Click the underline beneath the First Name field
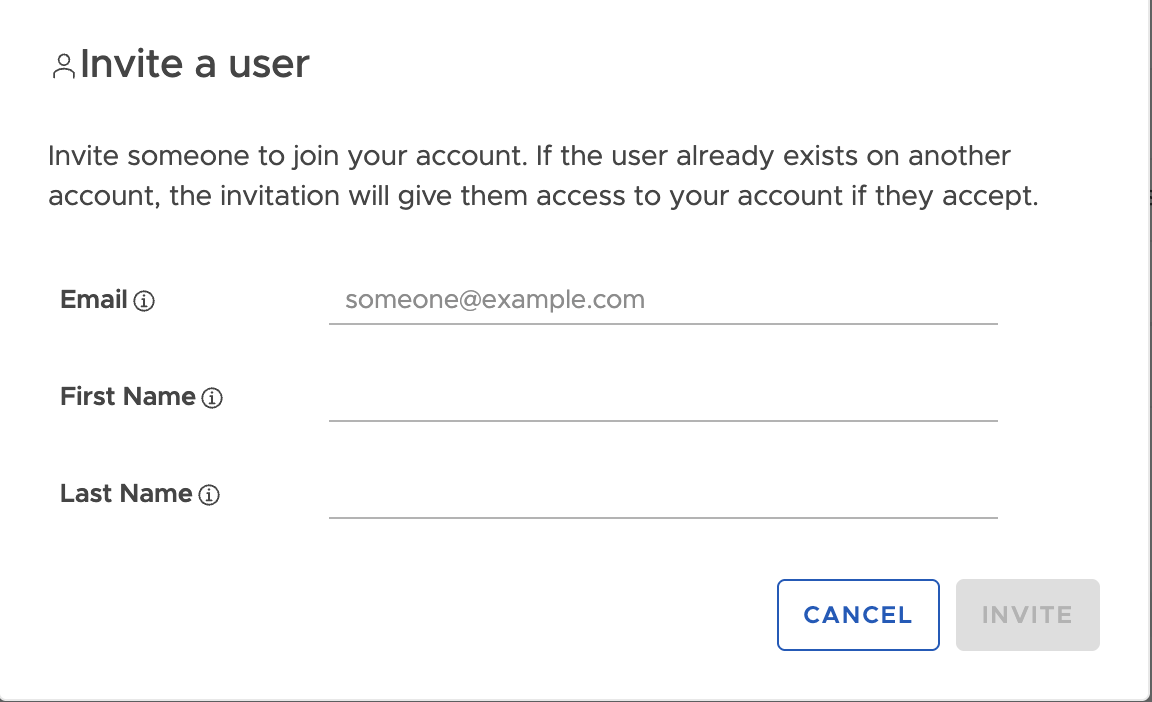The width and height of the screenshot is (1152, 702). coord(663,421)
